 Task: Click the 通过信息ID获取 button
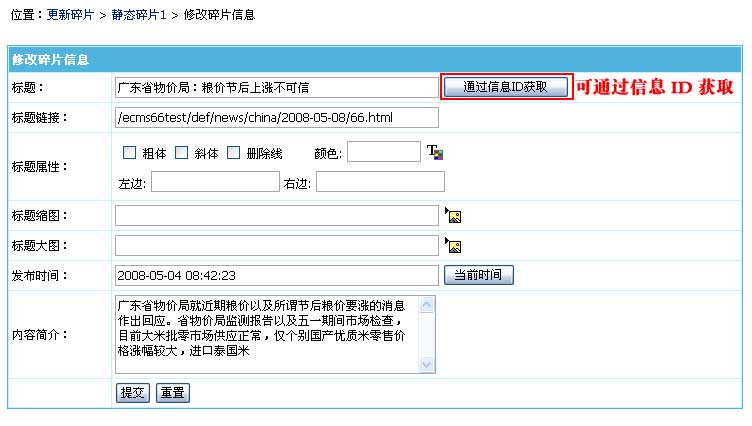pos(506,87)
